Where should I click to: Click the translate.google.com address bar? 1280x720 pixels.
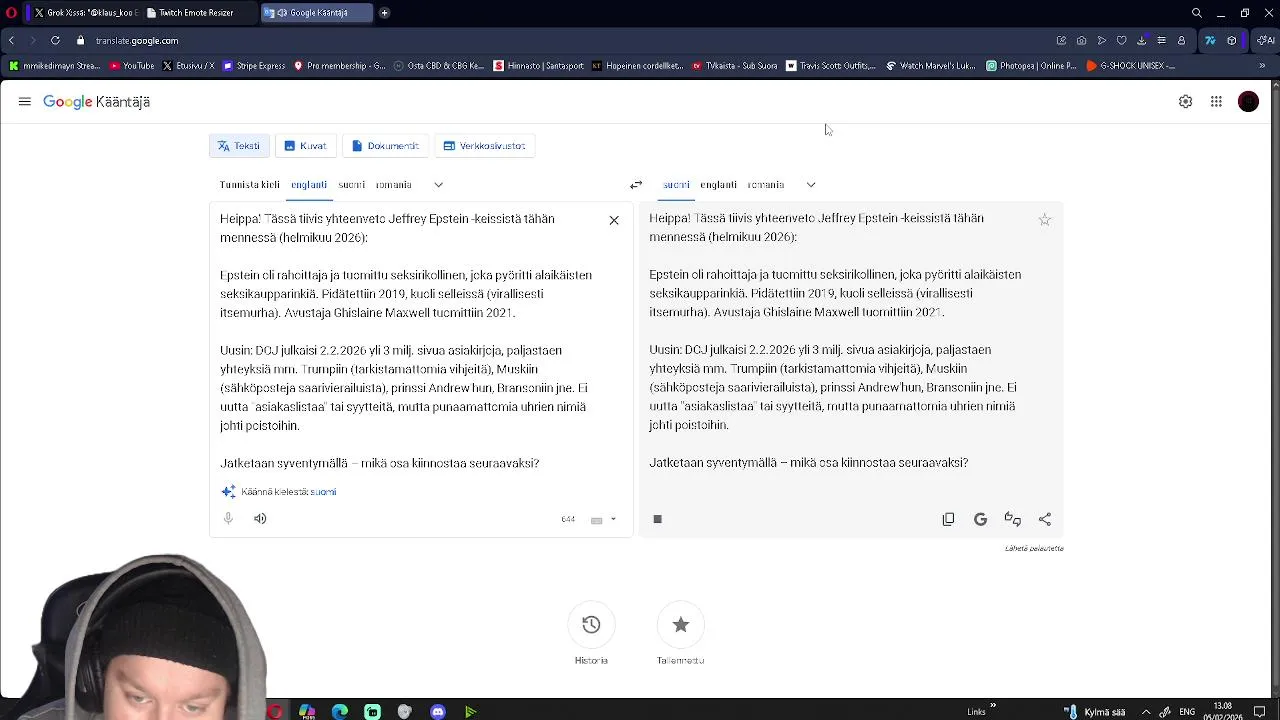137,41
